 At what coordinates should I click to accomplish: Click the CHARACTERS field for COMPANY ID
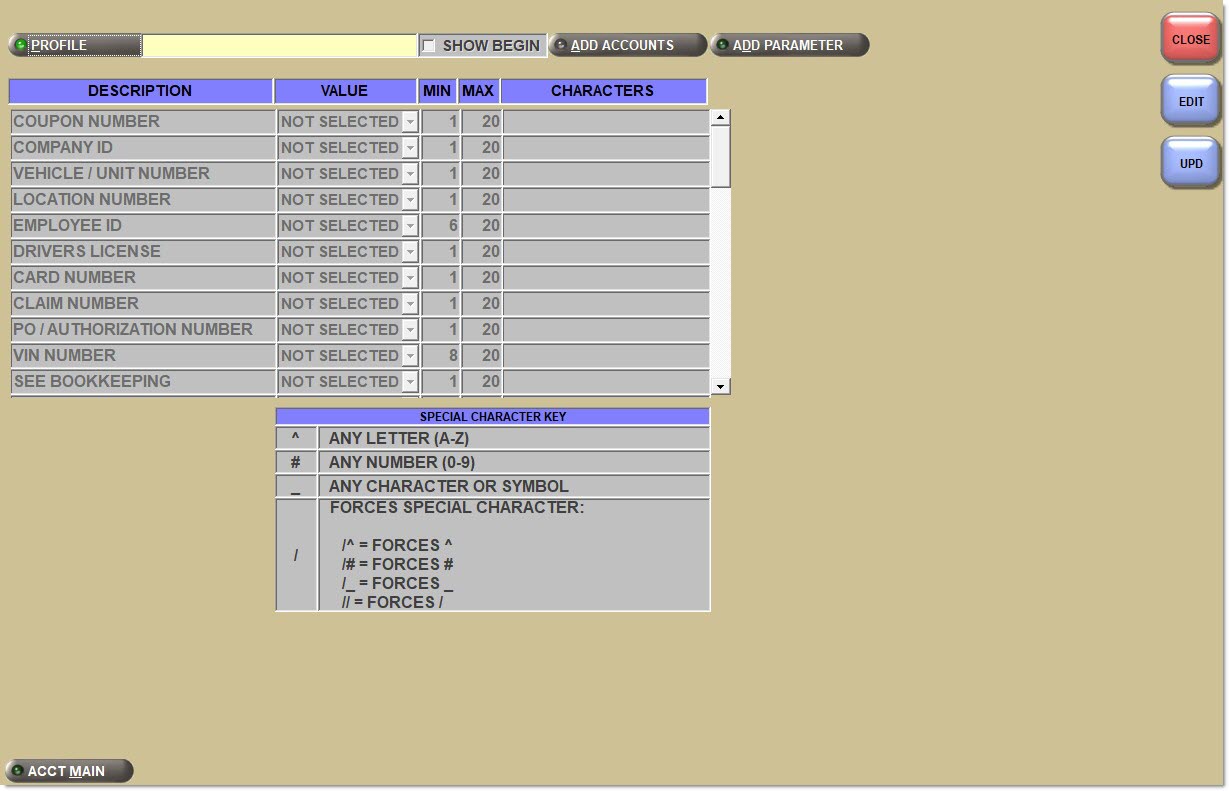604,148
